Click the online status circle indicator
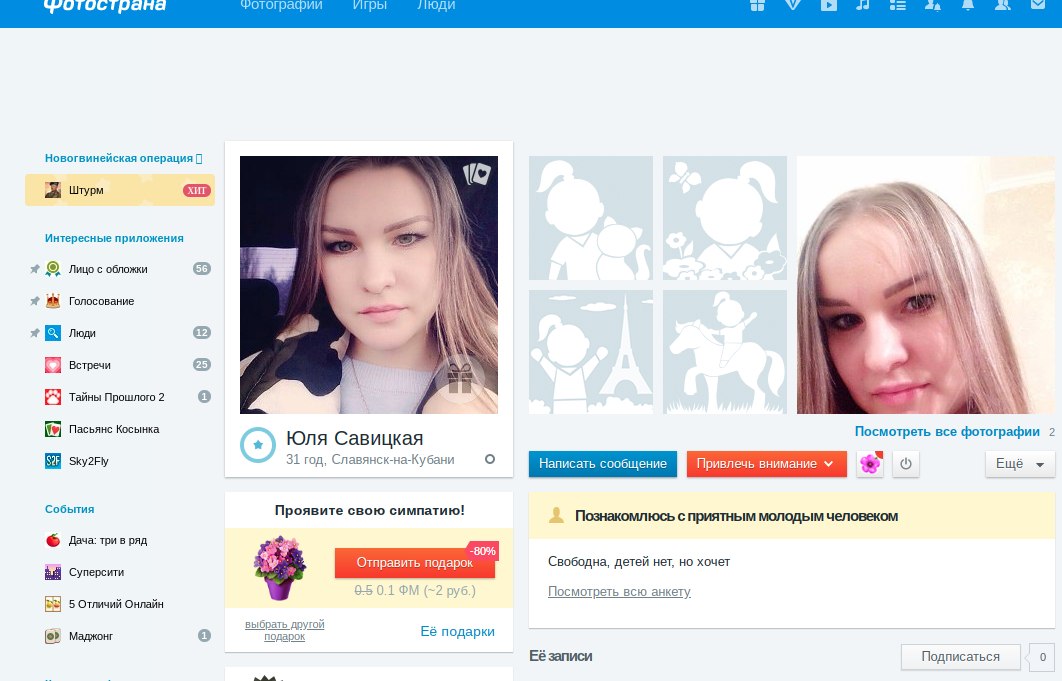The height and width of the screenshot is (681, 1062). click(490, 459)
